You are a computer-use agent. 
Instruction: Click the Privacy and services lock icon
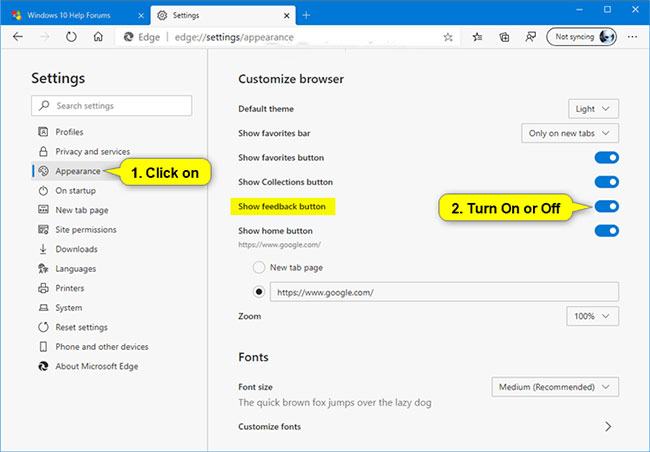coord(43,151)
